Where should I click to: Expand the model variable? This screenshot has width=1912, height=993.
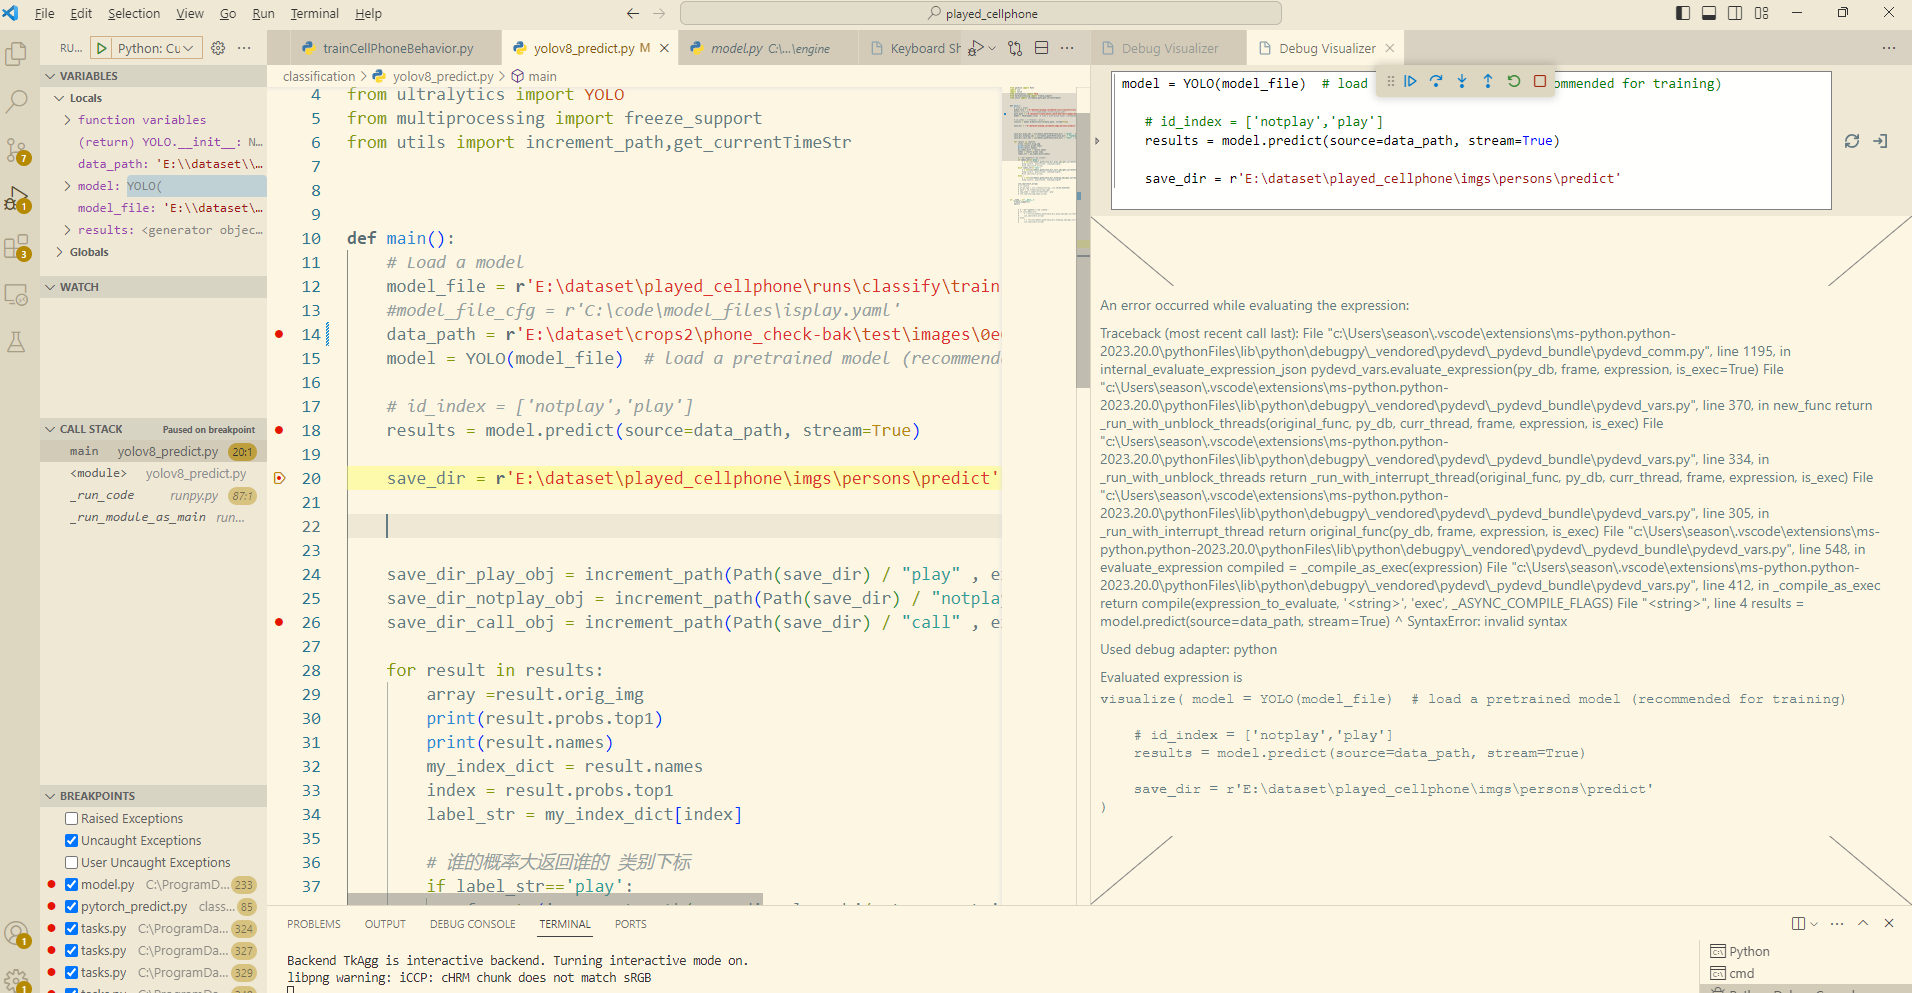tap(68, 186)
